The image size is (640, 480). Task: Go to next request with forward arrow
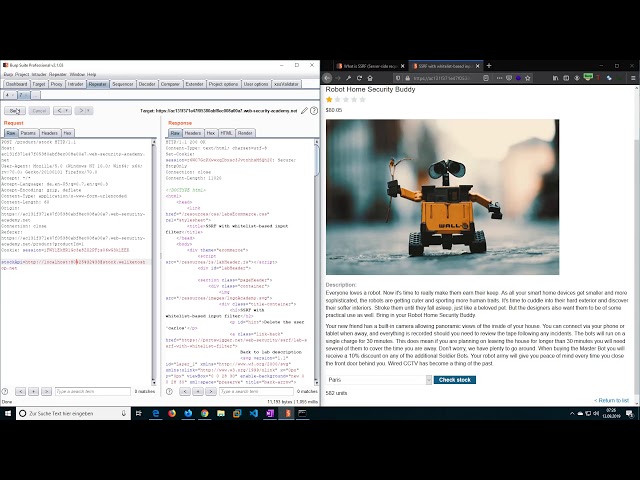81,111
